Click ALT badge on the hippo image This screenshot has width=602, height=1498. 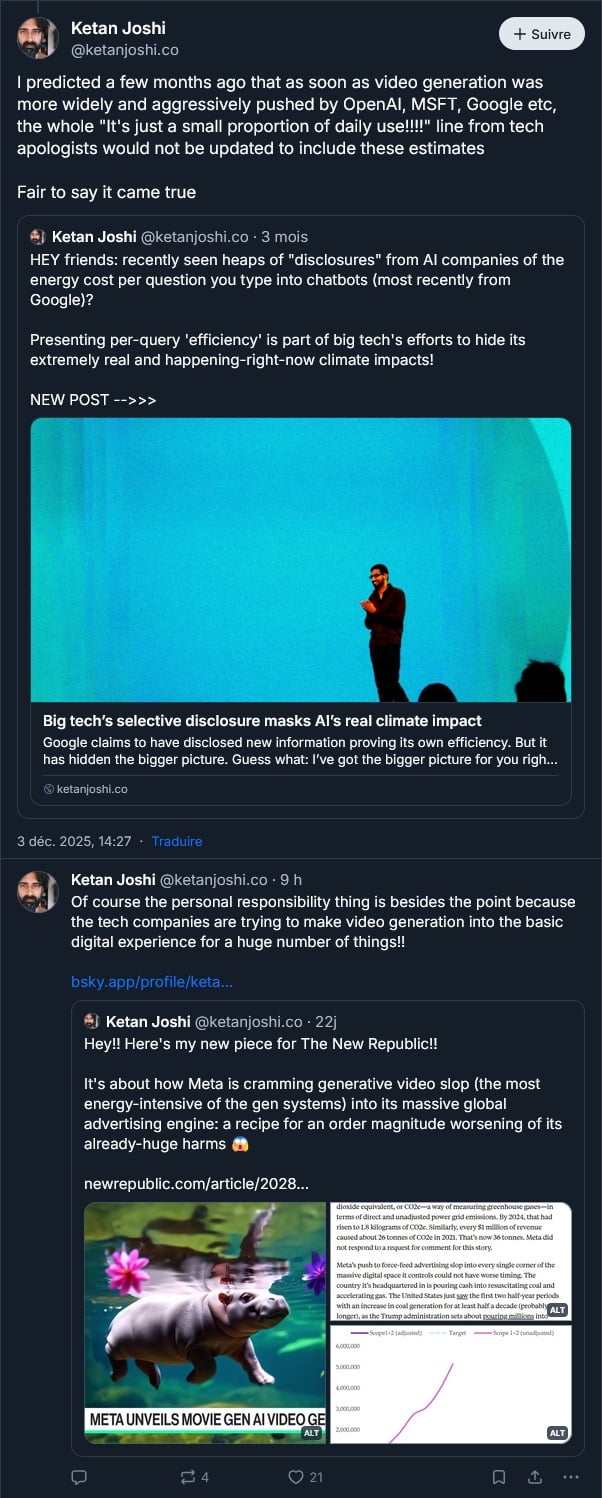[313, 1432]
